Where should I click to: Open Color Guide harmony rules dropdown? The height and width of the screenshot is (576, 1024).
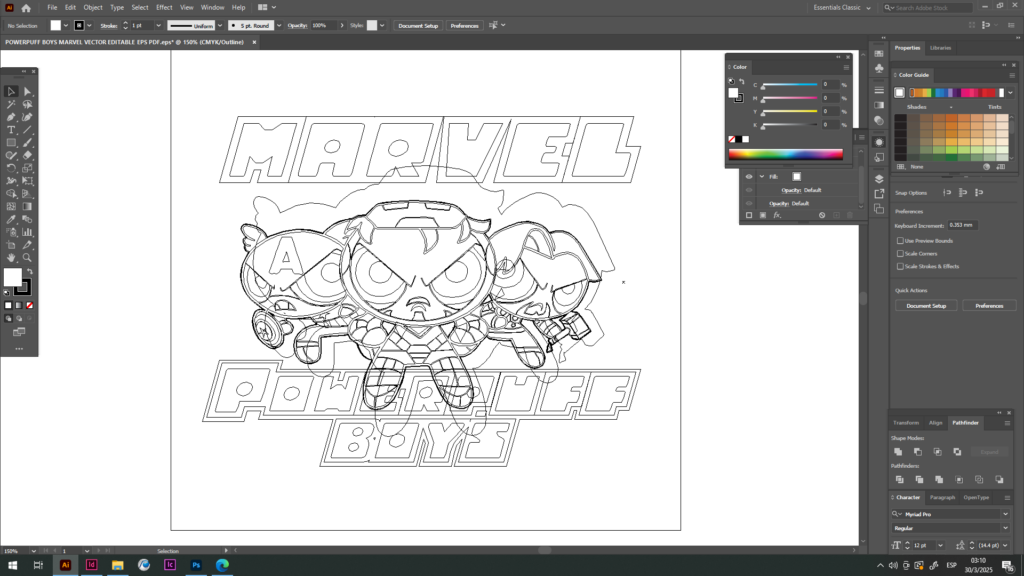click(1010, 93)
